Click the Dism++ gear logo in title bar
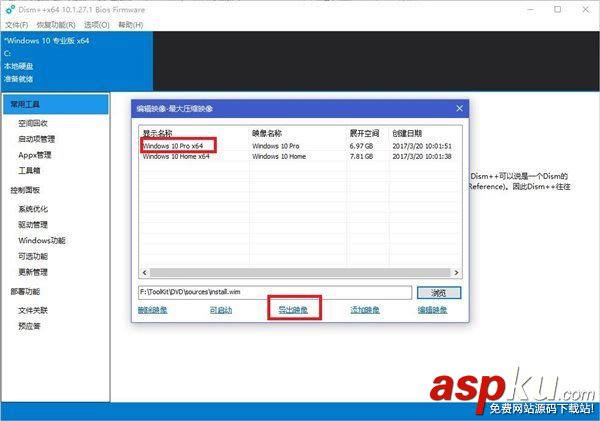600x421 pixels. [10, 9]
